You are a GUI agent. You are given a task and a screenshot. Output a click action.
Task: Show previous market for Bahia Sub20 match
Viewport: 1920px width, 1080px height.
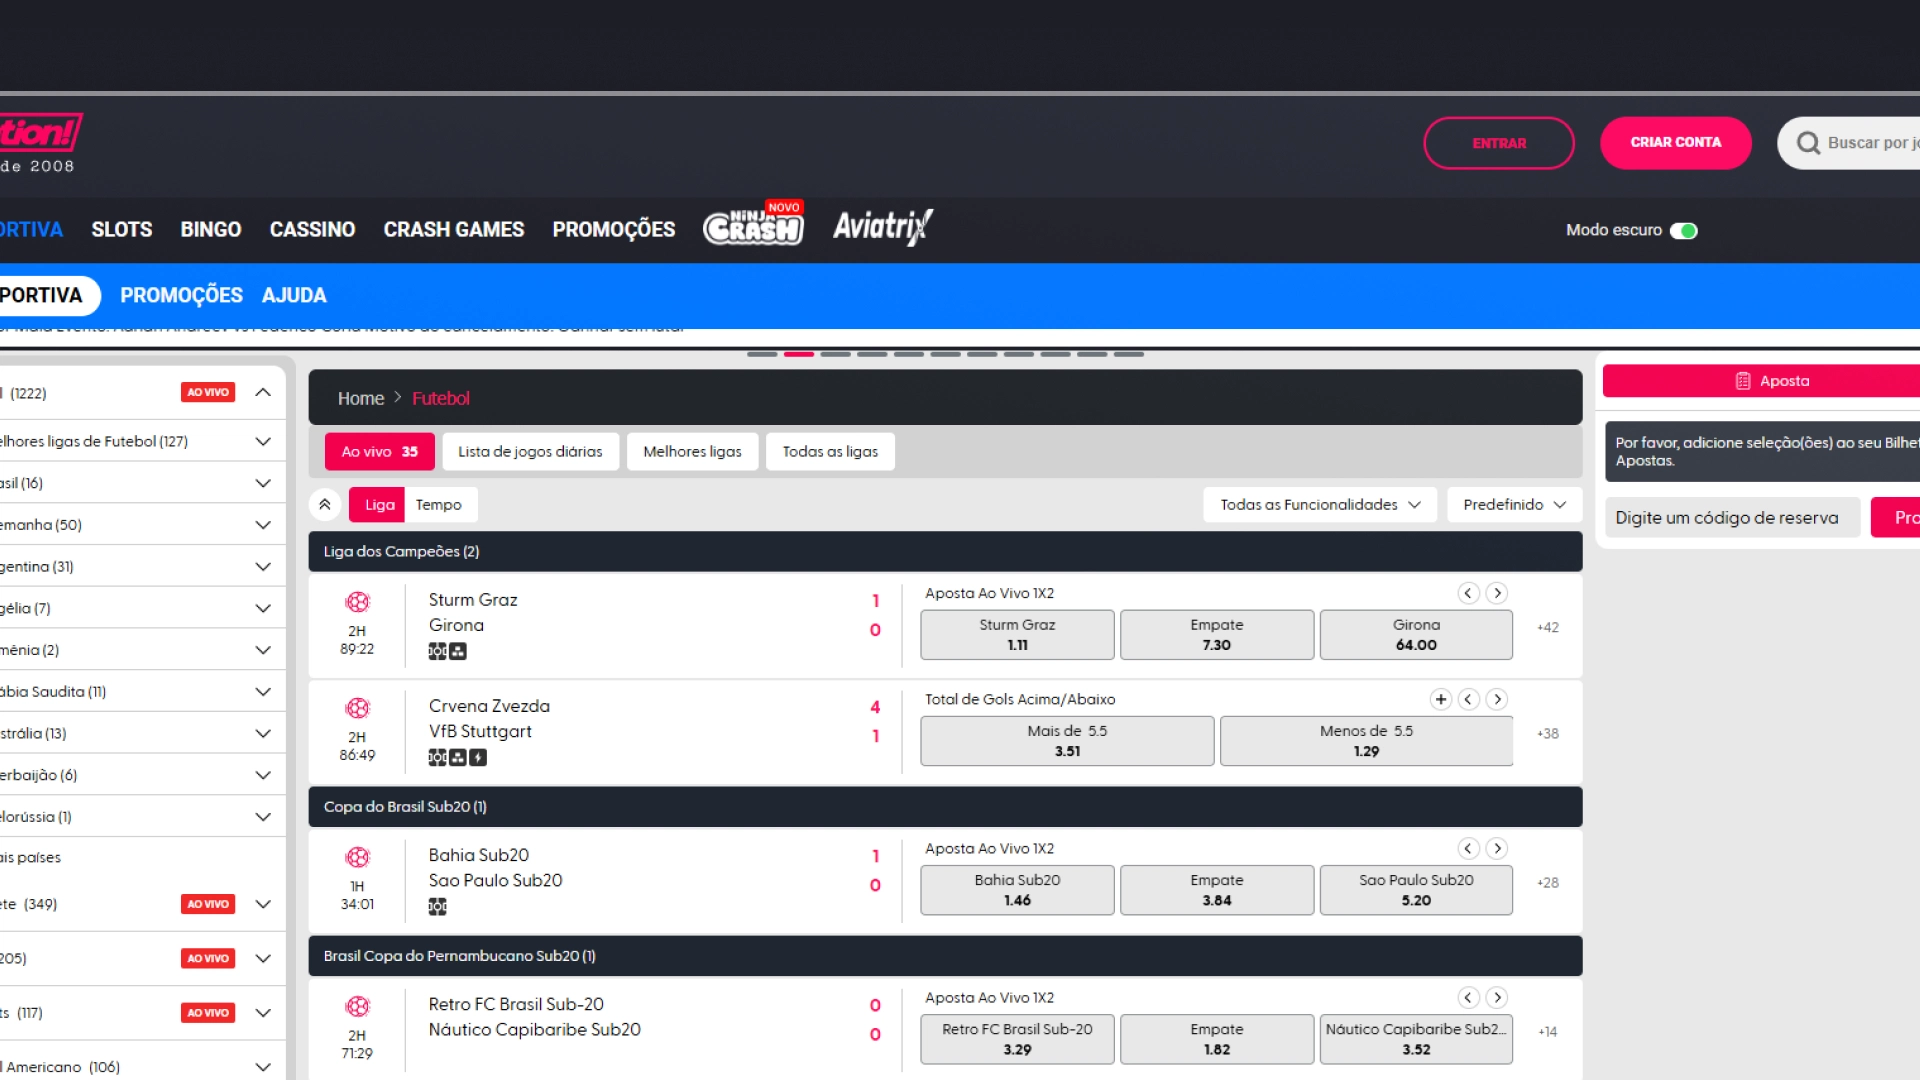point(1468,848)
